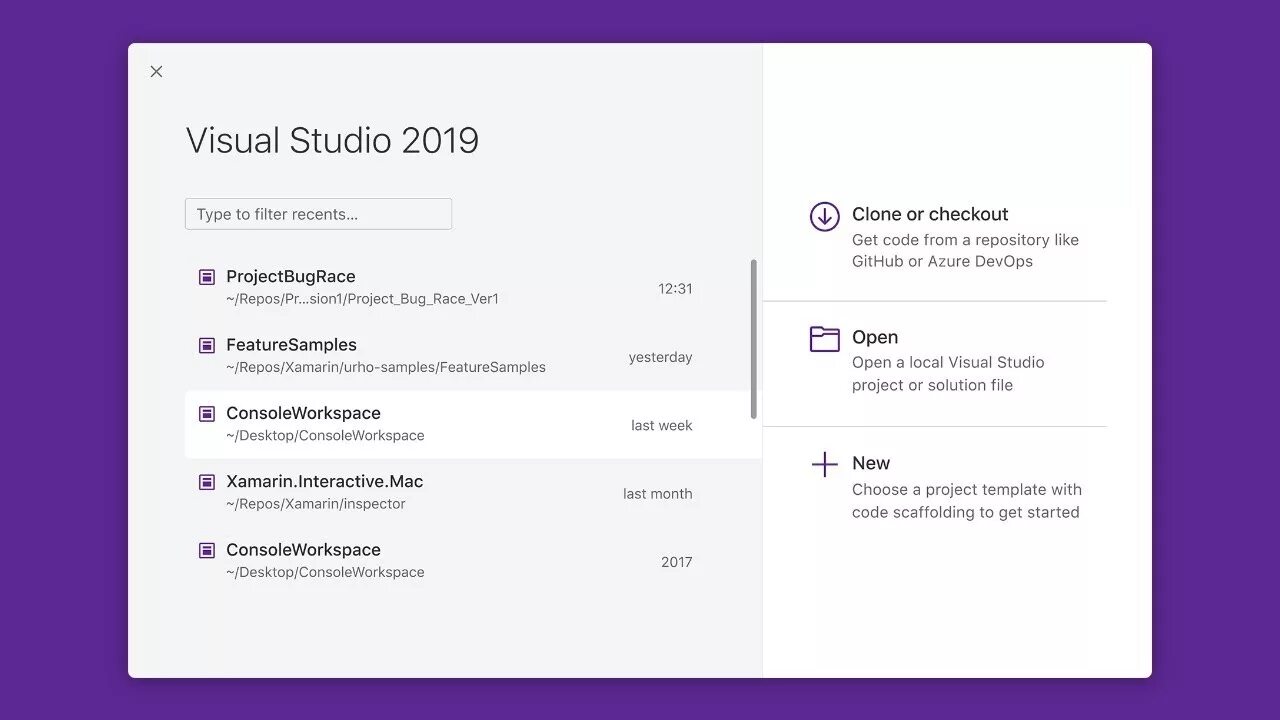Click the '12:31' timestamp

675,289
